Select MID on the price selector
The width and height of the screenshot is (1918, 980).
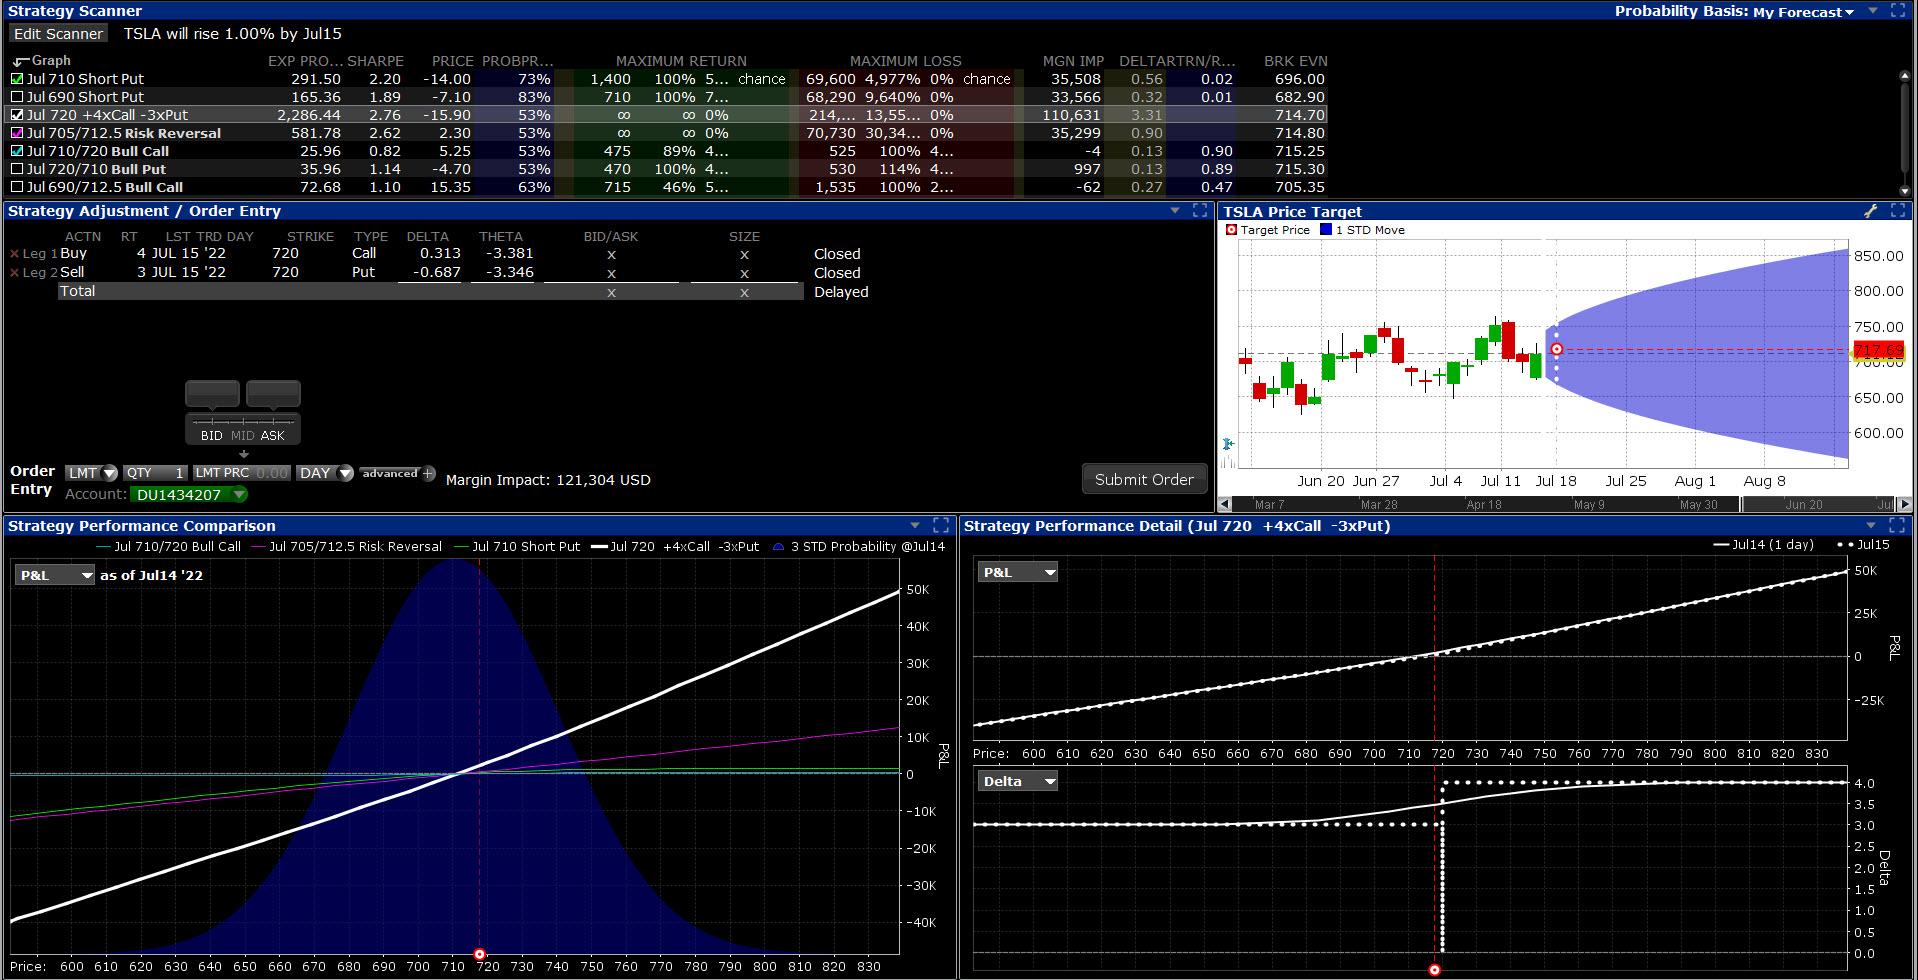point(243,436)
